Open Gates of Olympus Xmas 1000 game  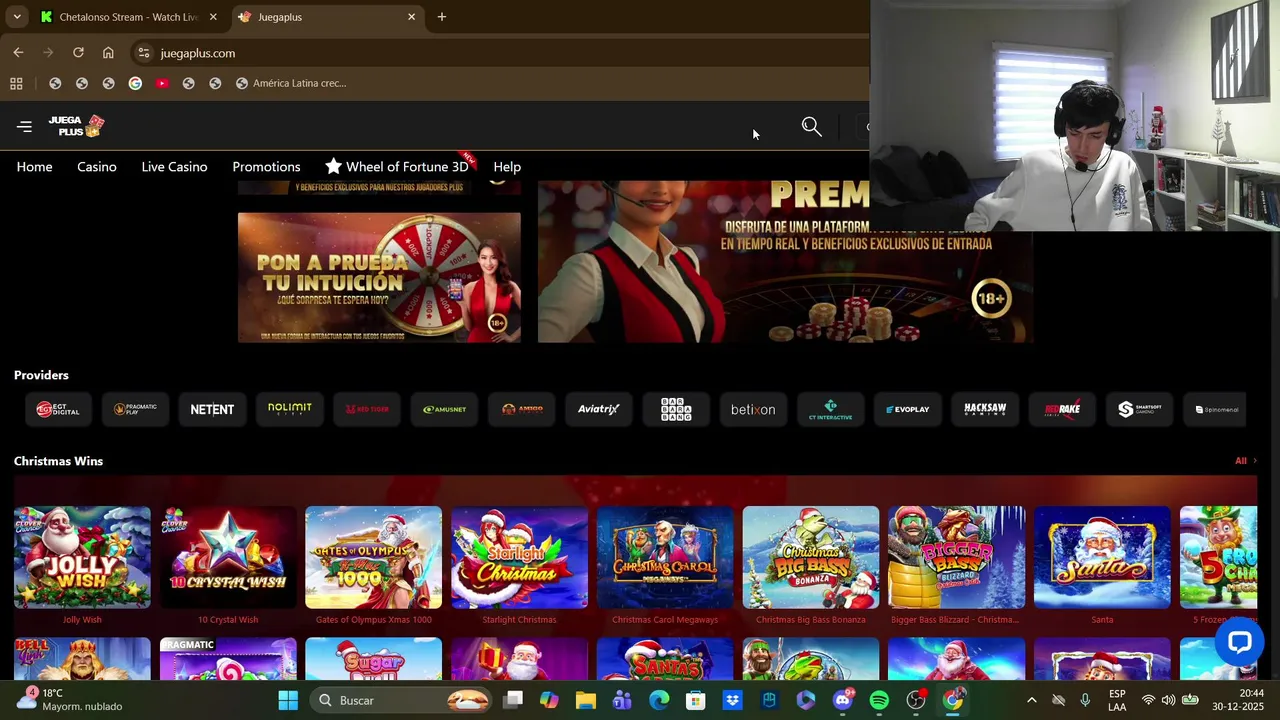[x=373, y=557]
